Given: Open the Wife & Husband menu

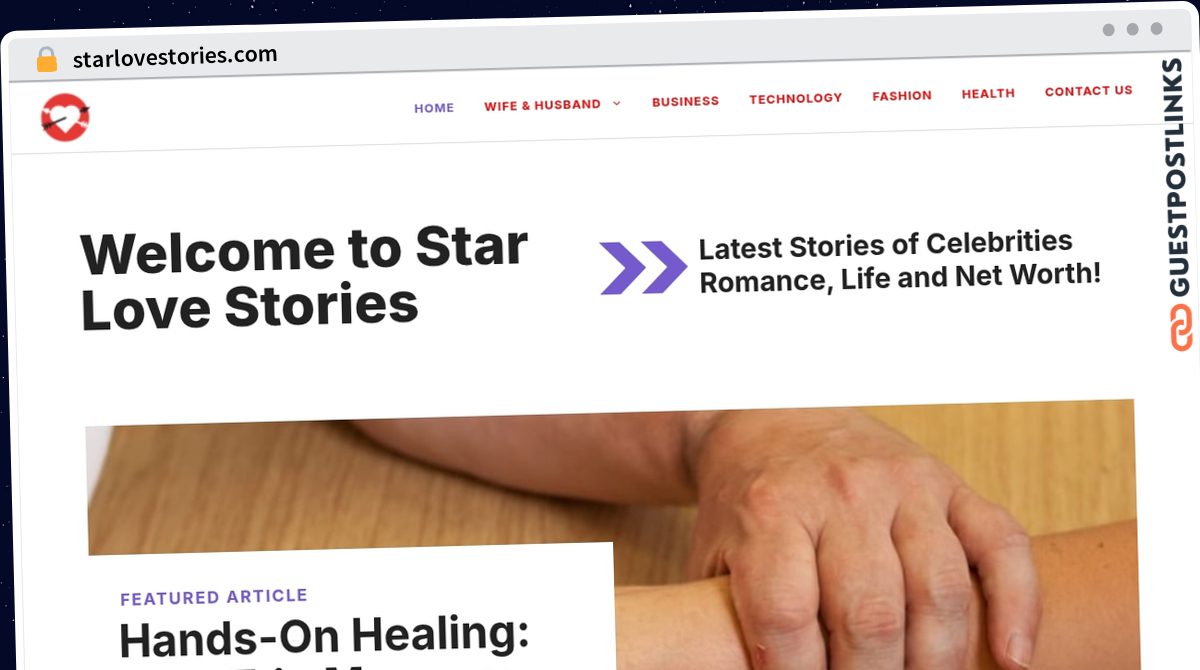Looking at the screenshot, I should (542, 105).
